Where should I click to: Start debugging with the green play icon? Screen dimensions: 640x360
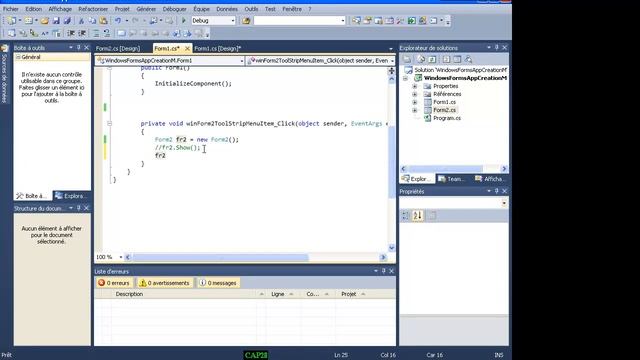tap(184, 20)
